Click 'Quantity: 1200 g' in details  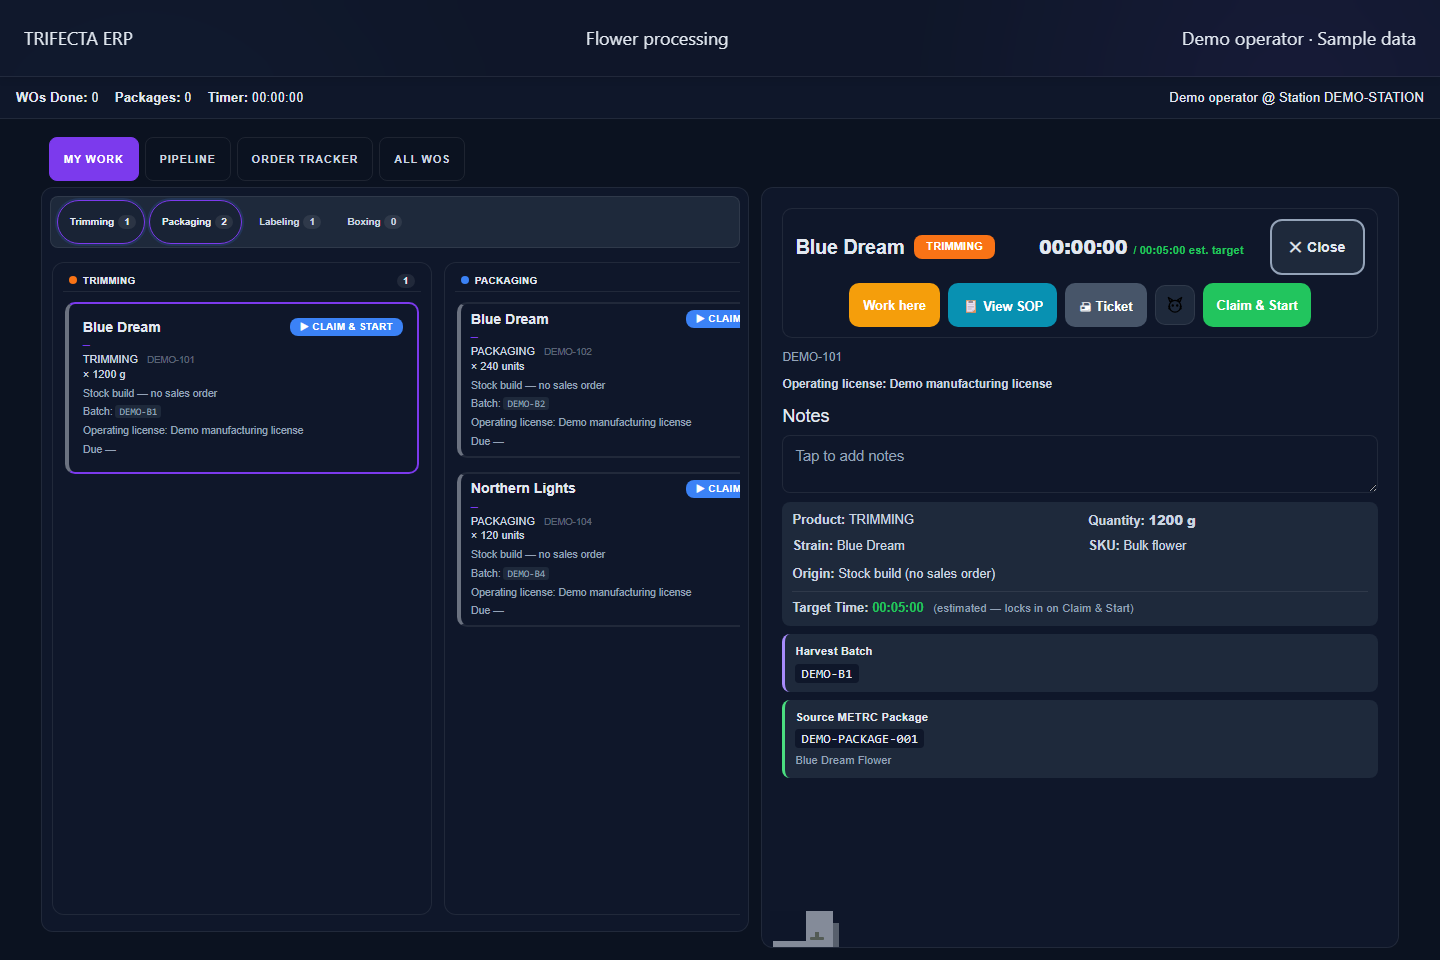click(x=1142, y=520)
